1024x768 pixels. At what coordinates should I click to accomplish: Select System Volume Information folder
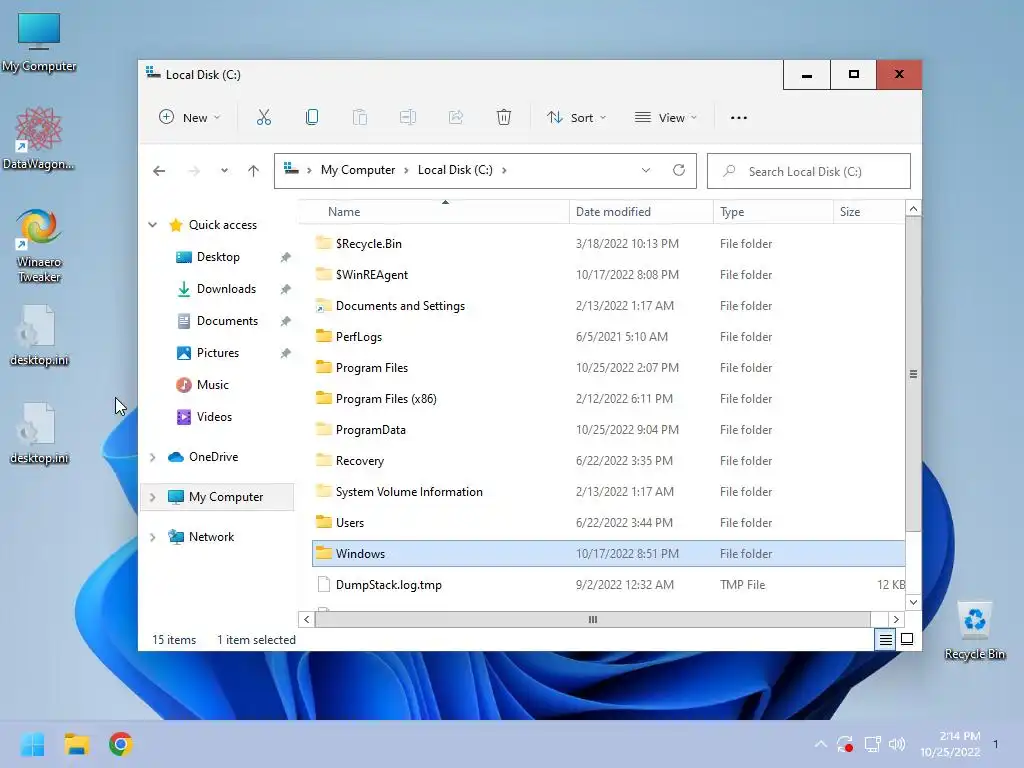pos(608,492)
